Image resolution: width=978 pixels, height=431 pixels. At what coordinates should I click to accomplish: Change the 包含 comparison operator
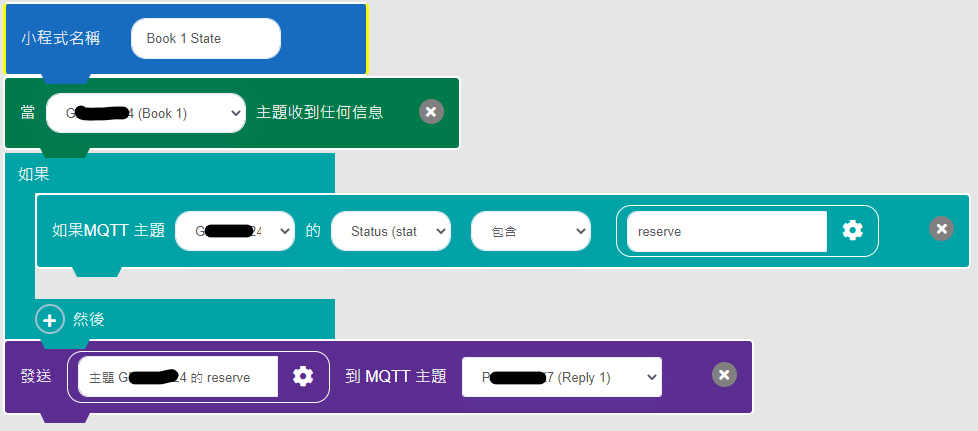(x=531, y=231)
